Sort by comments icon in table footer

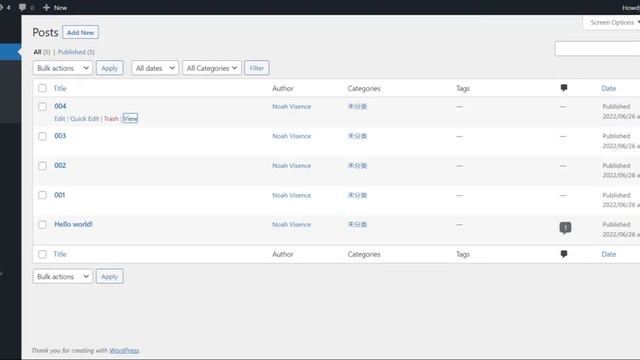pyautogui.click(x=564, y=254)
